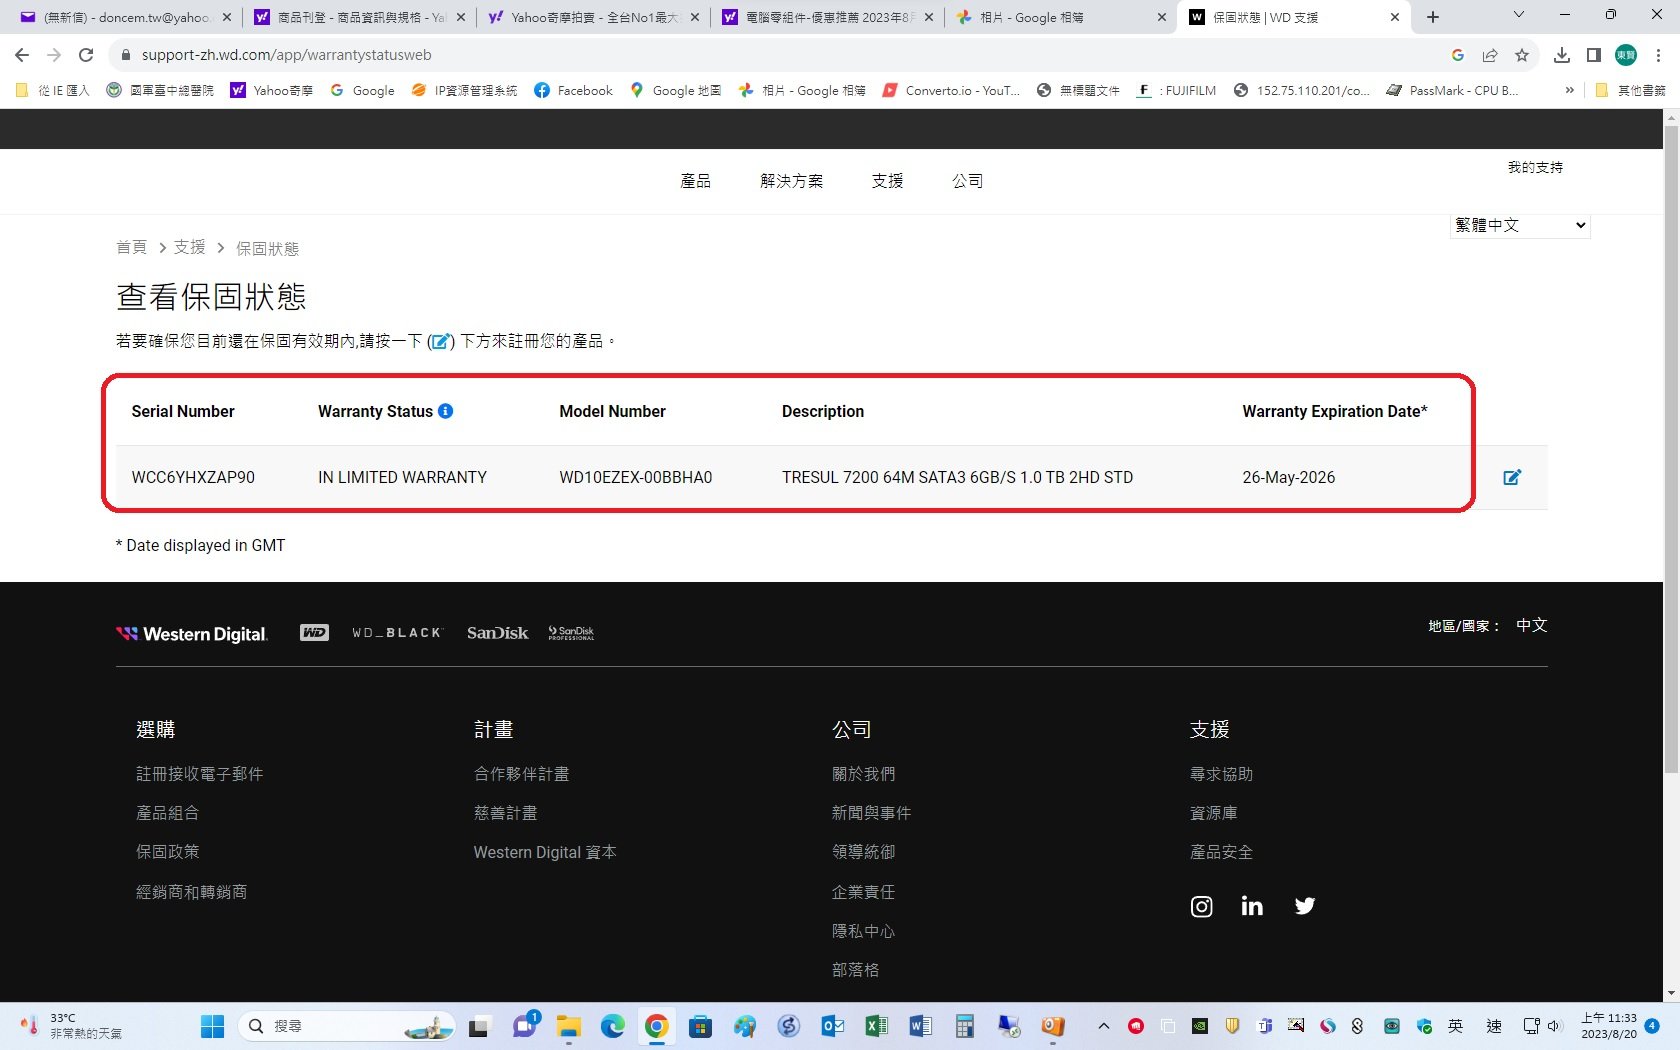Open 資源庫 footer link
Screen dimensions: 1680x1050
[x=1214, y=813]
